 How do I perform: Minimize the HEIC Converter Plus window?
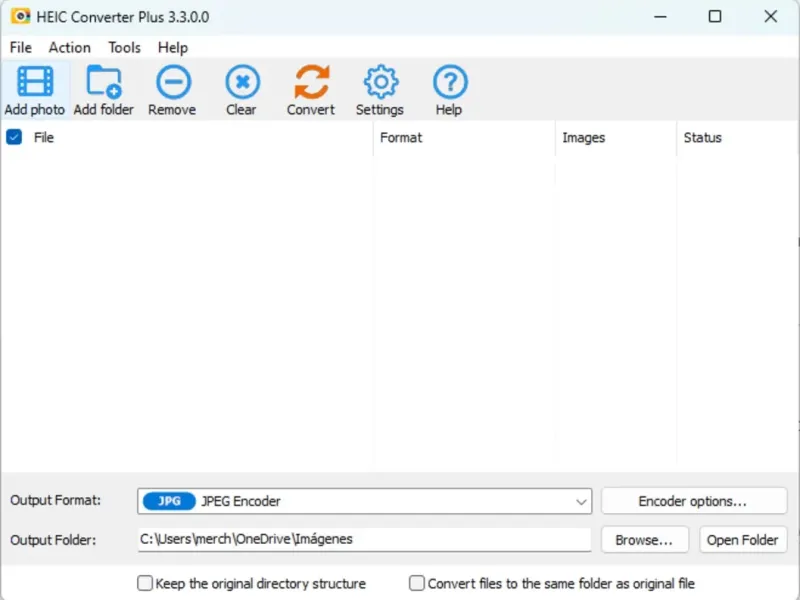(660, 16)
